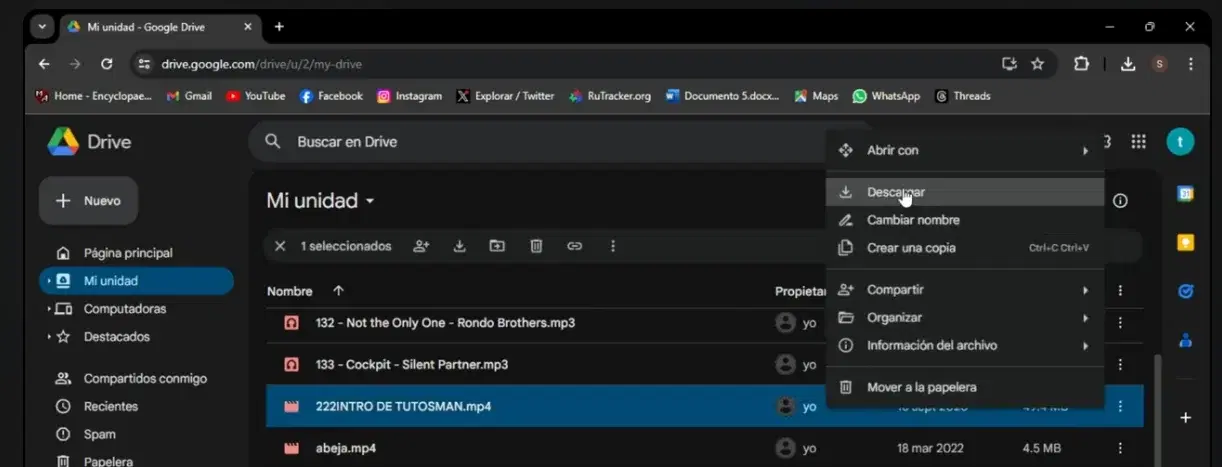Open Google Tasks side panel

(1186, 292)
